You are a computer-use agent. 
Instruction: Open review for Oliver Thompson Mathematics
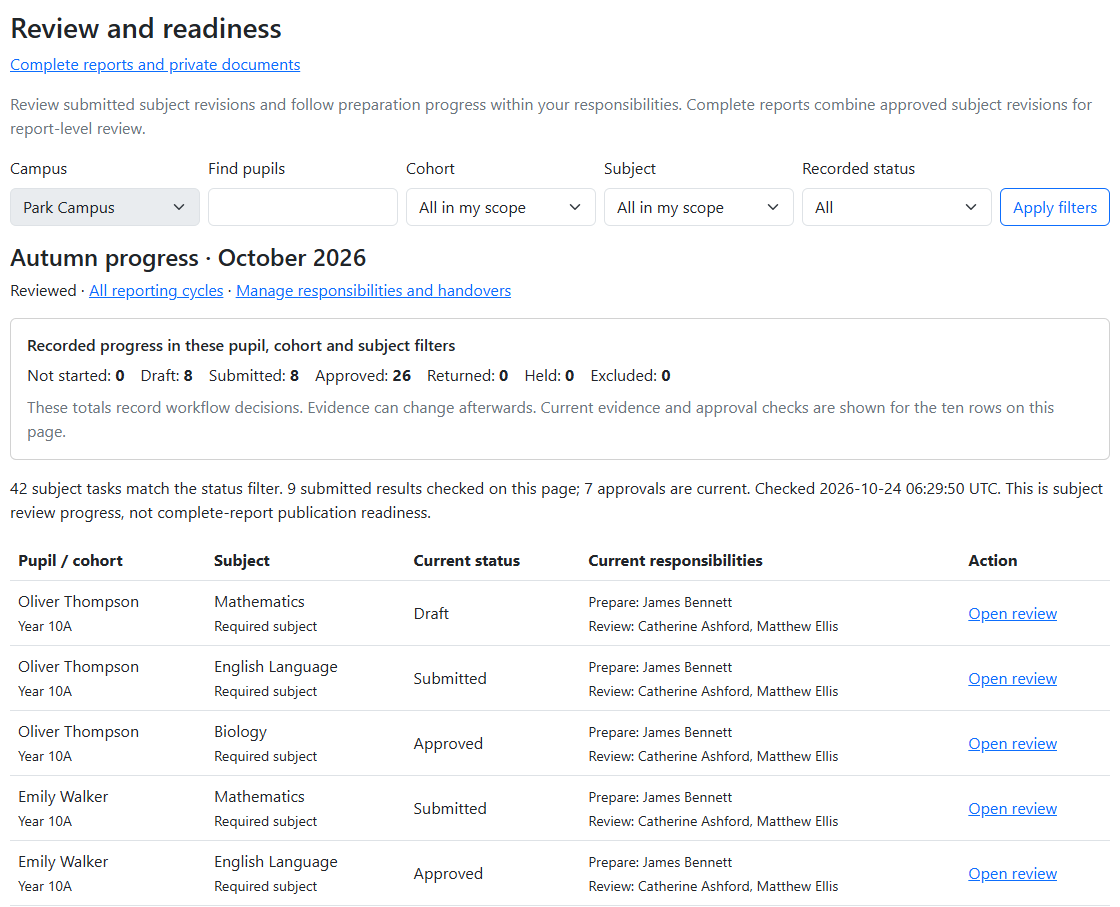click(x=1012, y=613)
